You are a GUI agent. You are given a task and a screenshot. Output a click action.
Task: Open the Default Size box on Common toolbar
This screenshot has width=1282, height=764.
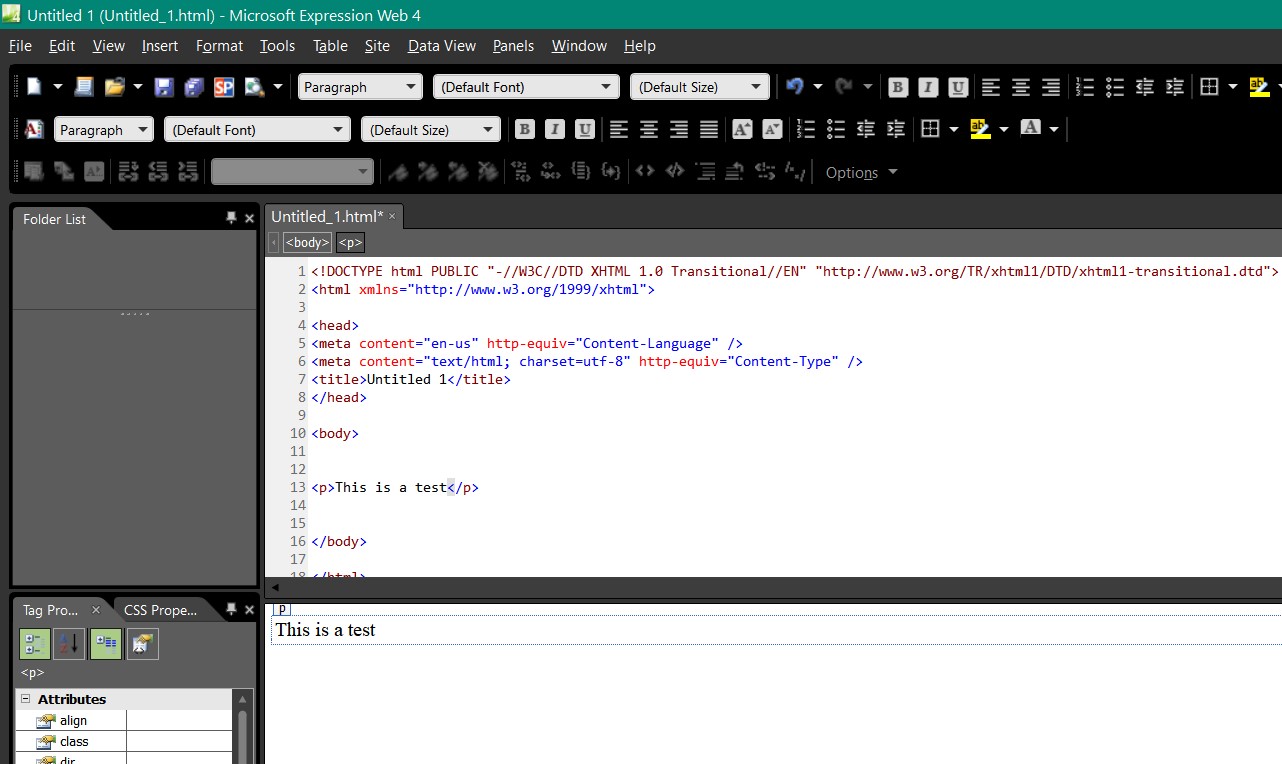700,87
